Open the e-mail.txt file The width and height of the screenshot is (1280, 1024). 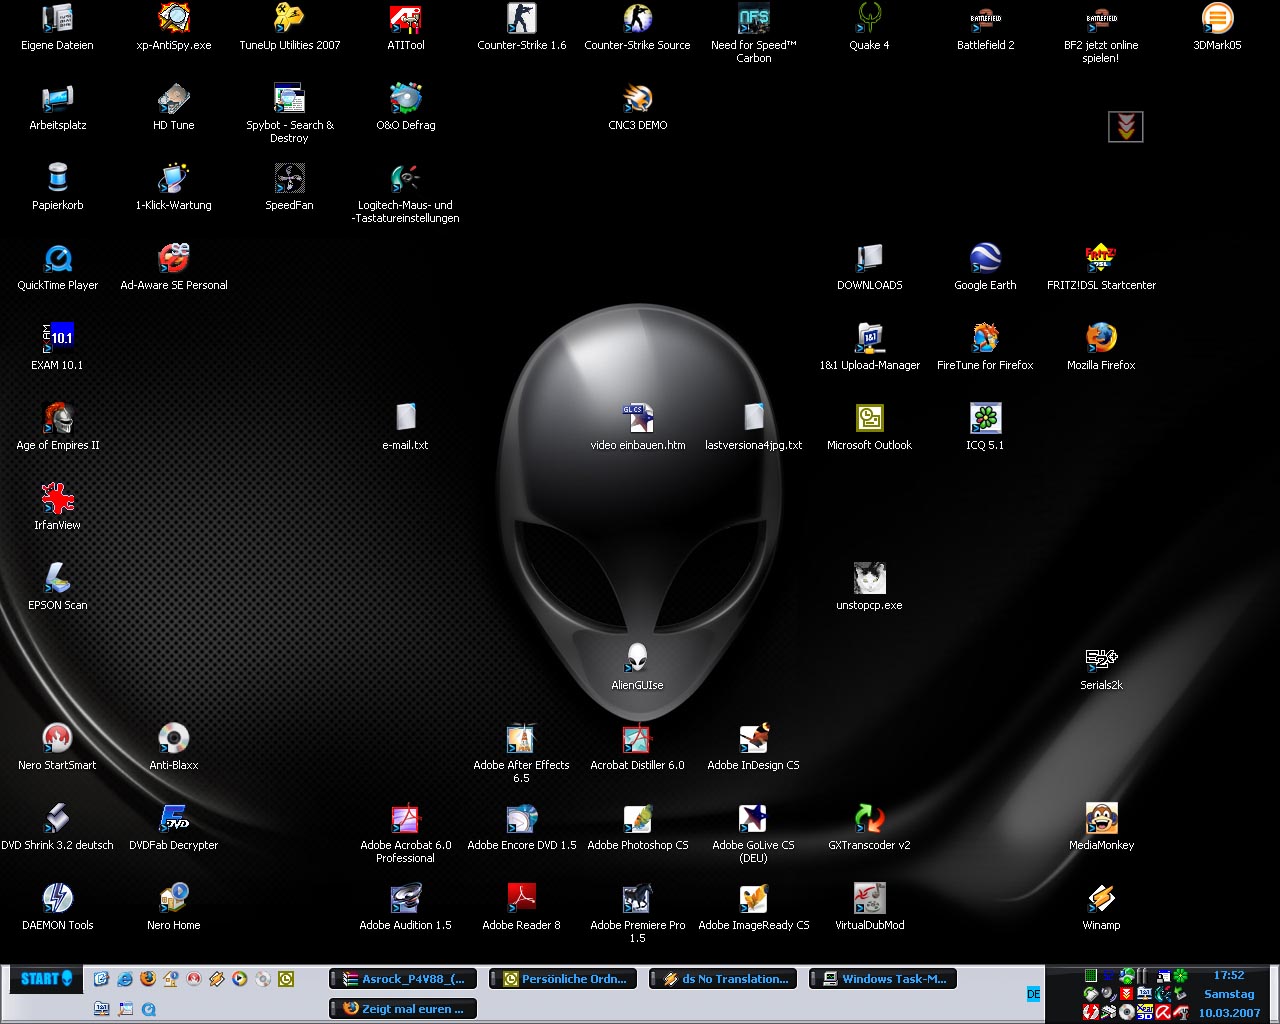click(x=405, y=428)
